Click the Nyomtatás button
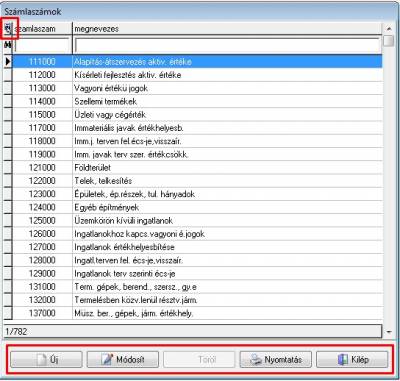 pyautogui.click(x=276, y=360)
